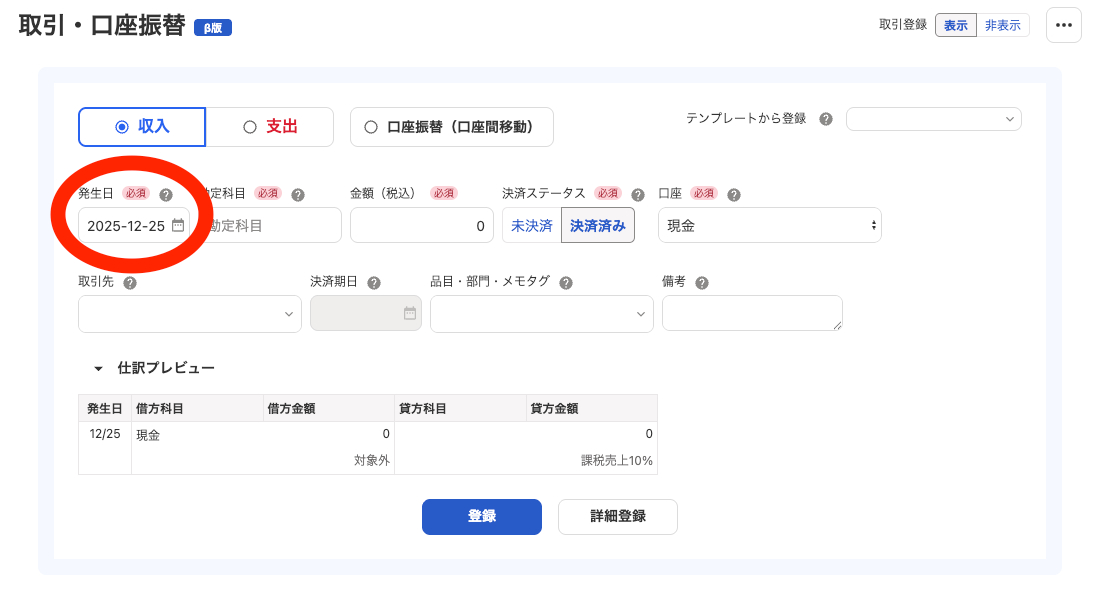Open help for 決済ステータス
The image size is (1093, 592).
pyautogui.click(x=637, y=193)
